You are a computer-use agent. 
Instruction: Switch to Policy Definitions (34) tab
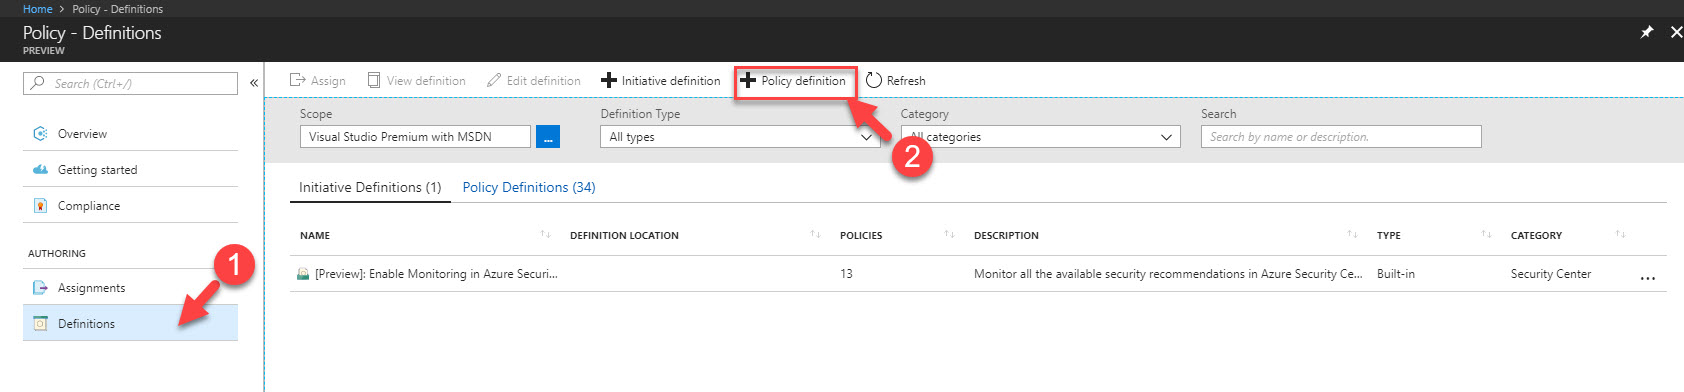click(529, 188)
